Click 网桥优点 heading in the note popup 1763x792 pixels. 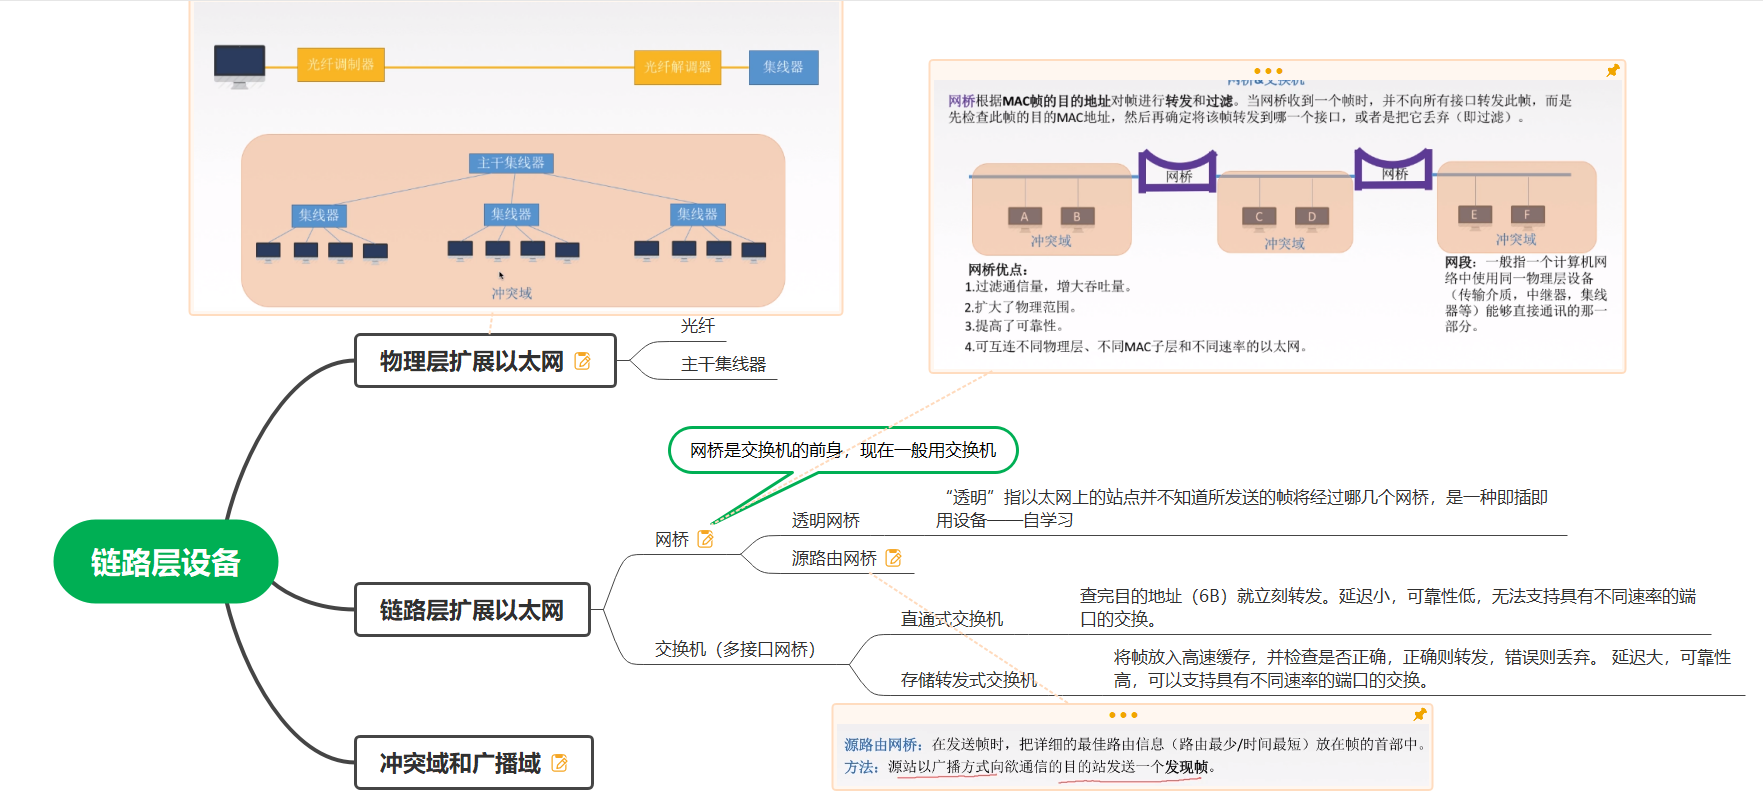coord(998,270)
